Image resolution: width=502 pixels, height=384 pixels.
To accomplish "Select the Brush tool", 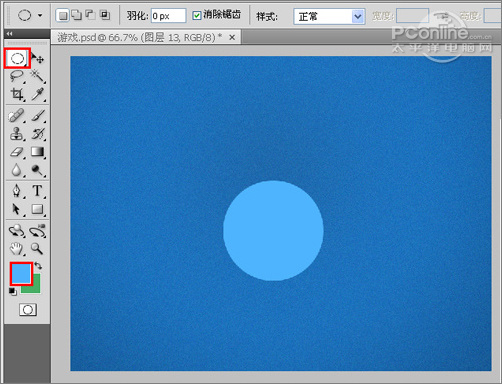I will [38, 116].
